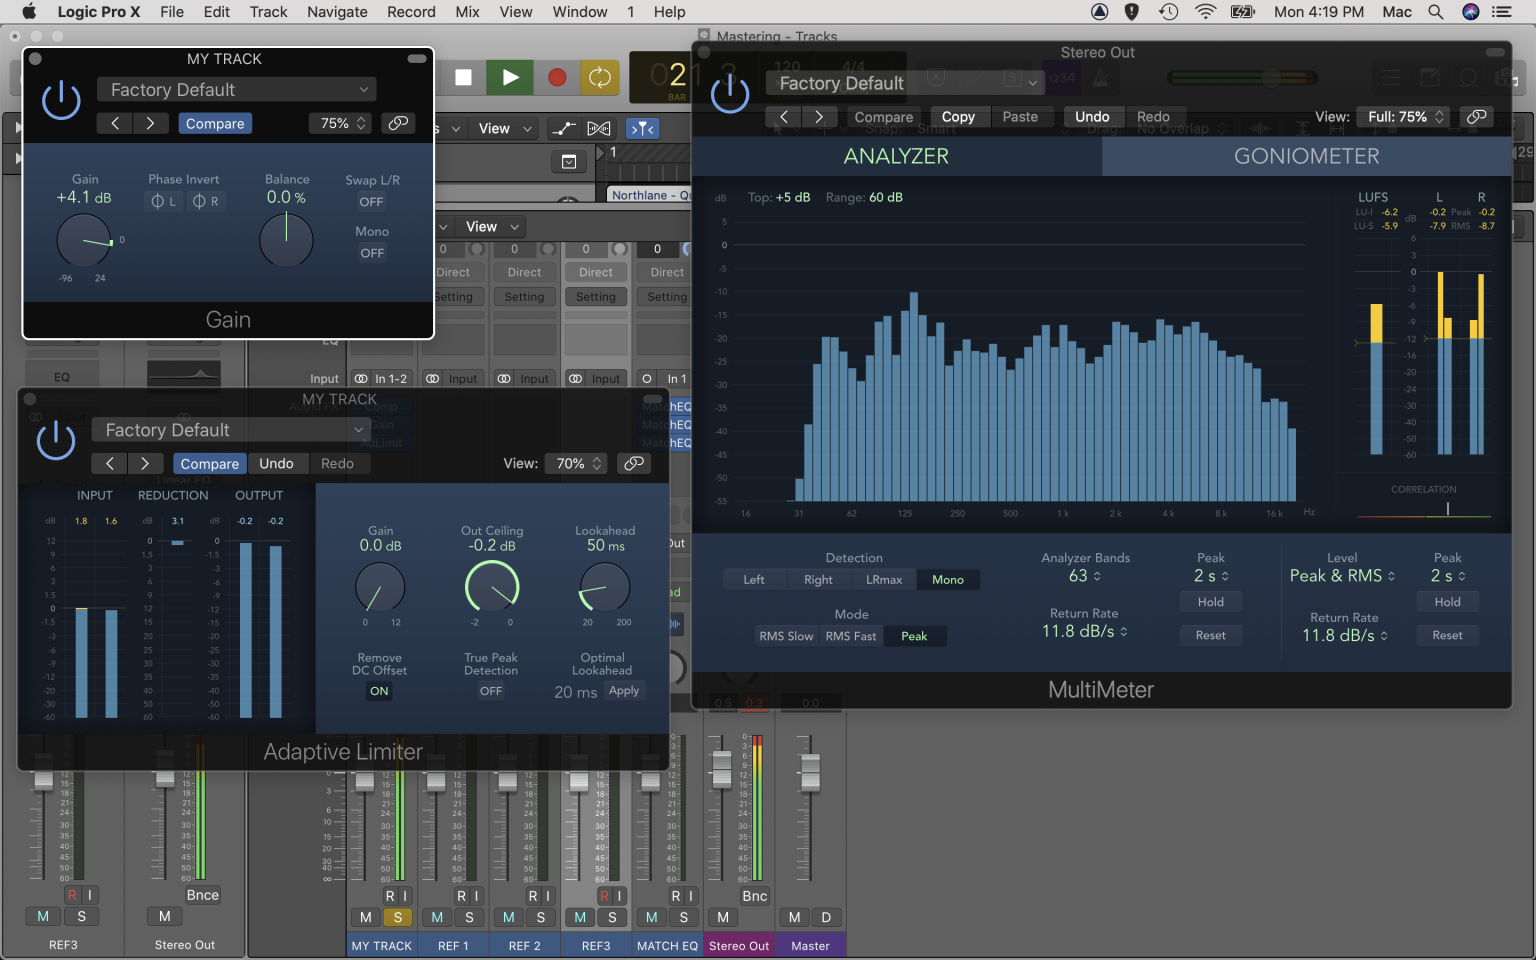The image size is (1536, 960).
Task: Change the MultiMeter view zoom dropdown
Action: 1403,116
